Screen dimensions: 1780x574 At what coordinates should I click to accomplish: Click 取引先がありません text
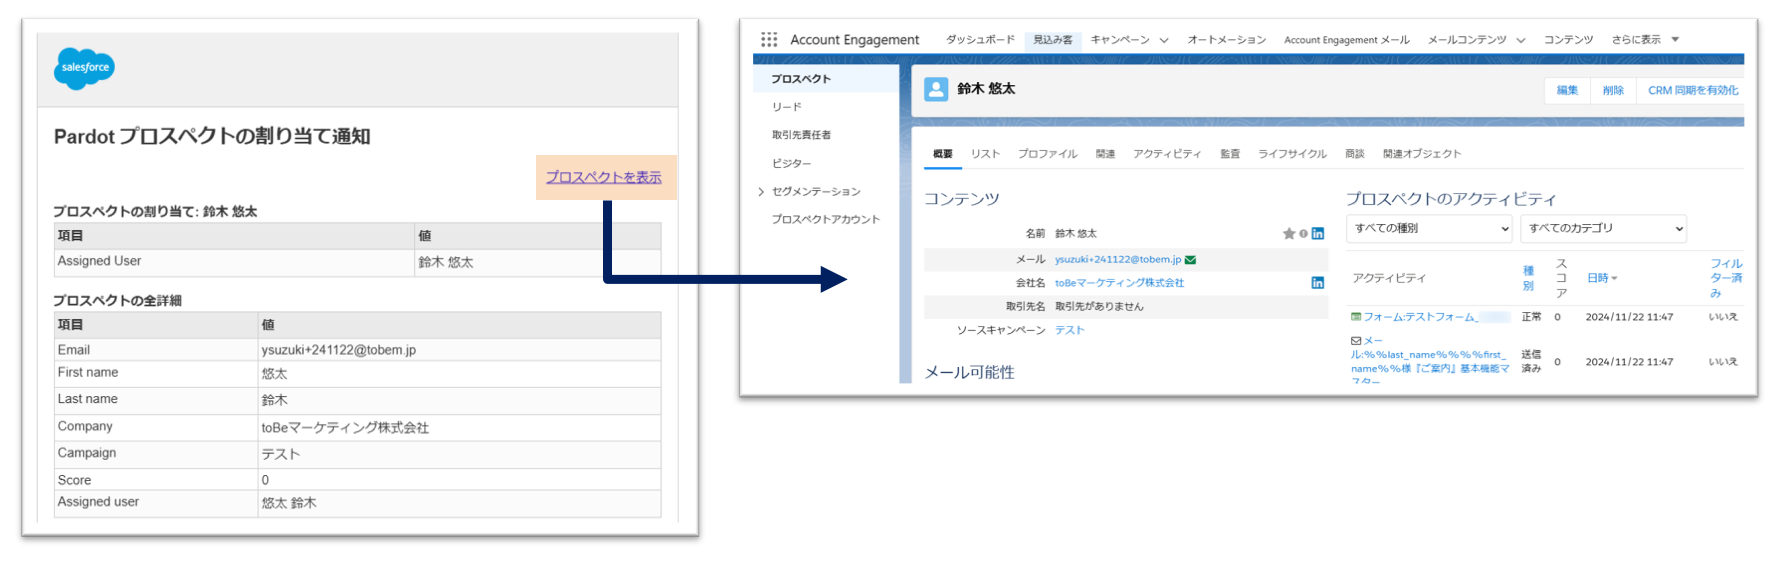(x=1099, y=307)
